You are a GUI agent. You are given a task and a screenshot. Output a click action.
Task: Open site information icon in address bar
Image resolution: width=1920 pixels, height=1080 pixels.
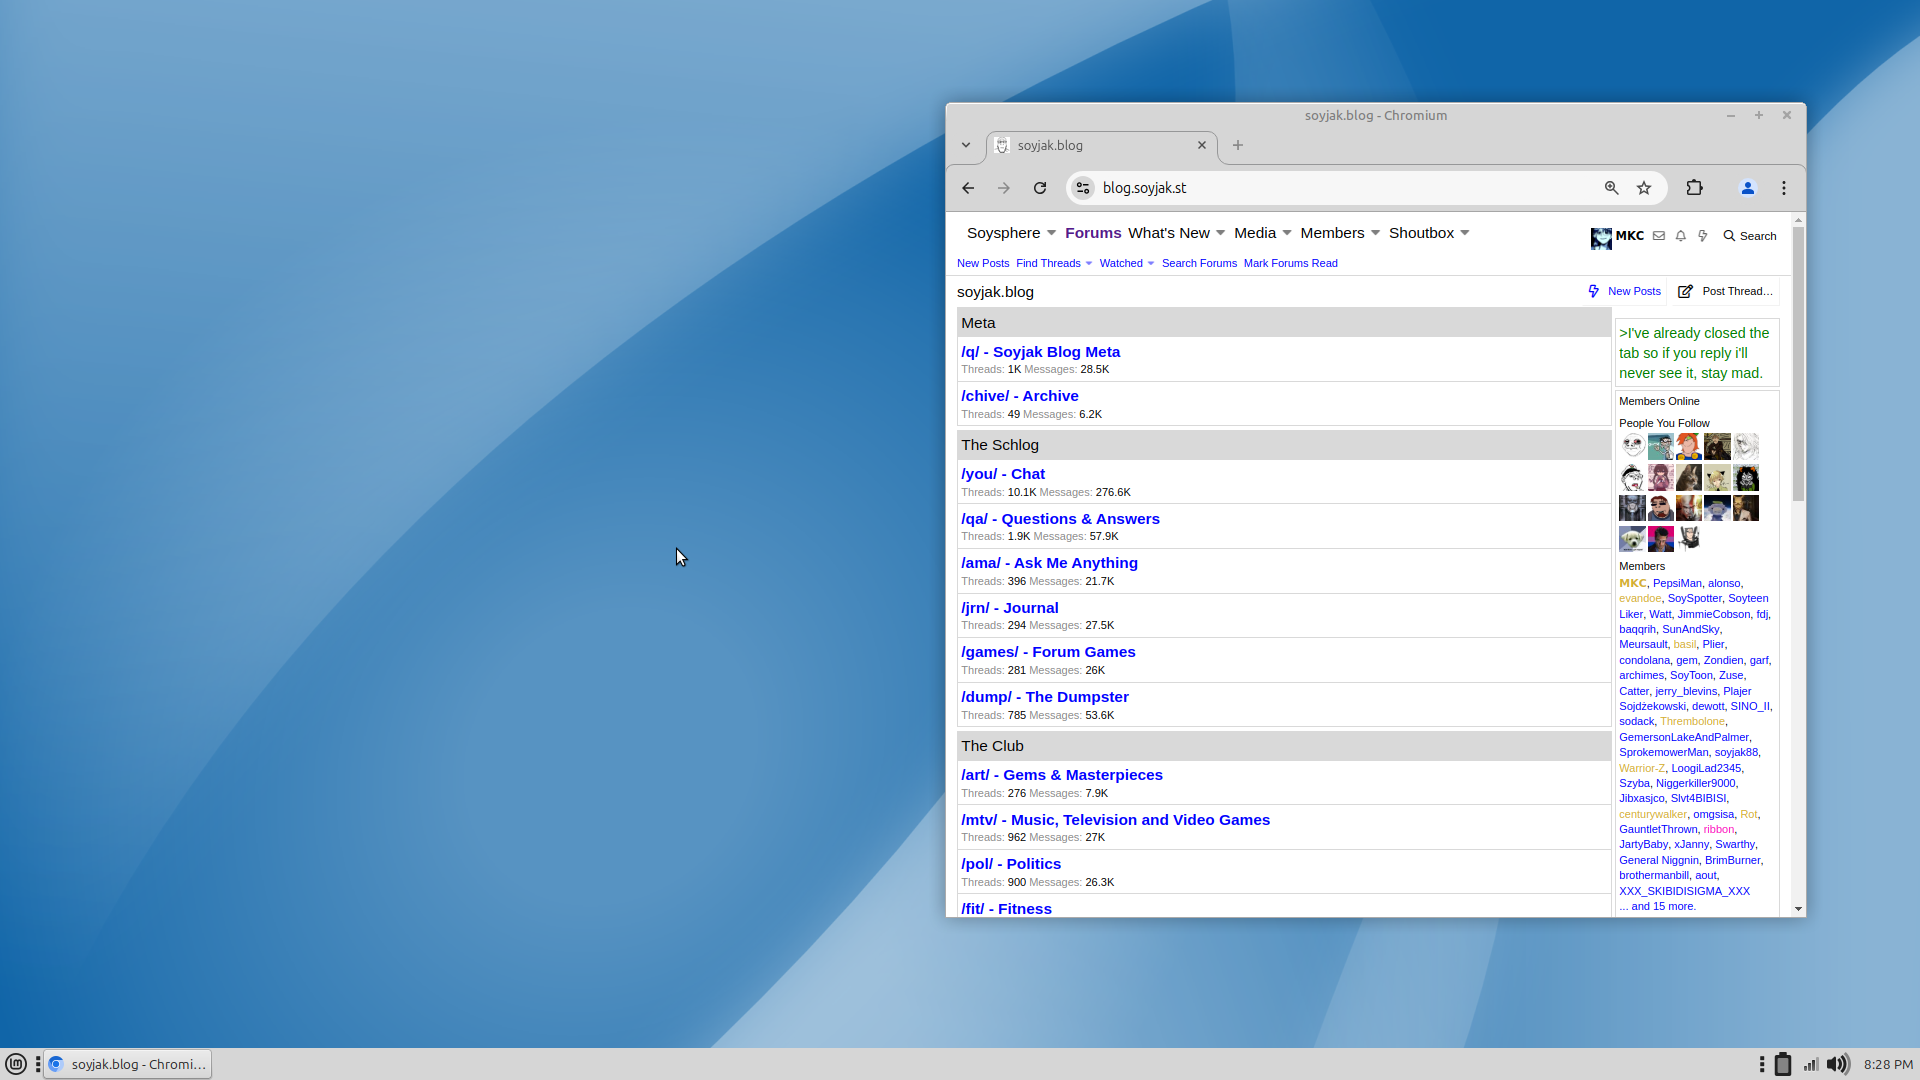point(1083,188)
